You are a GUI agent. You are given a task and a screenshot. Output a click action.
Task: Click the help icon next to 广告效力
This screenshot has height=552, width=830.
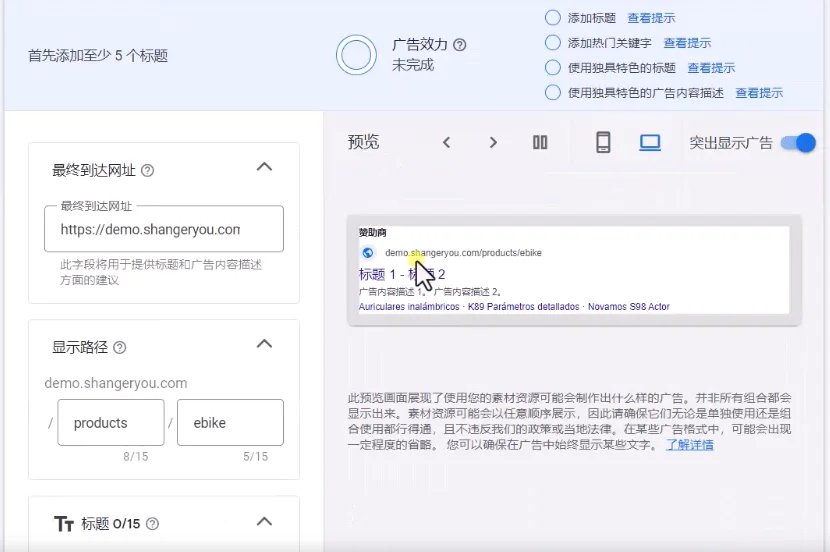[x=460, y=45]
